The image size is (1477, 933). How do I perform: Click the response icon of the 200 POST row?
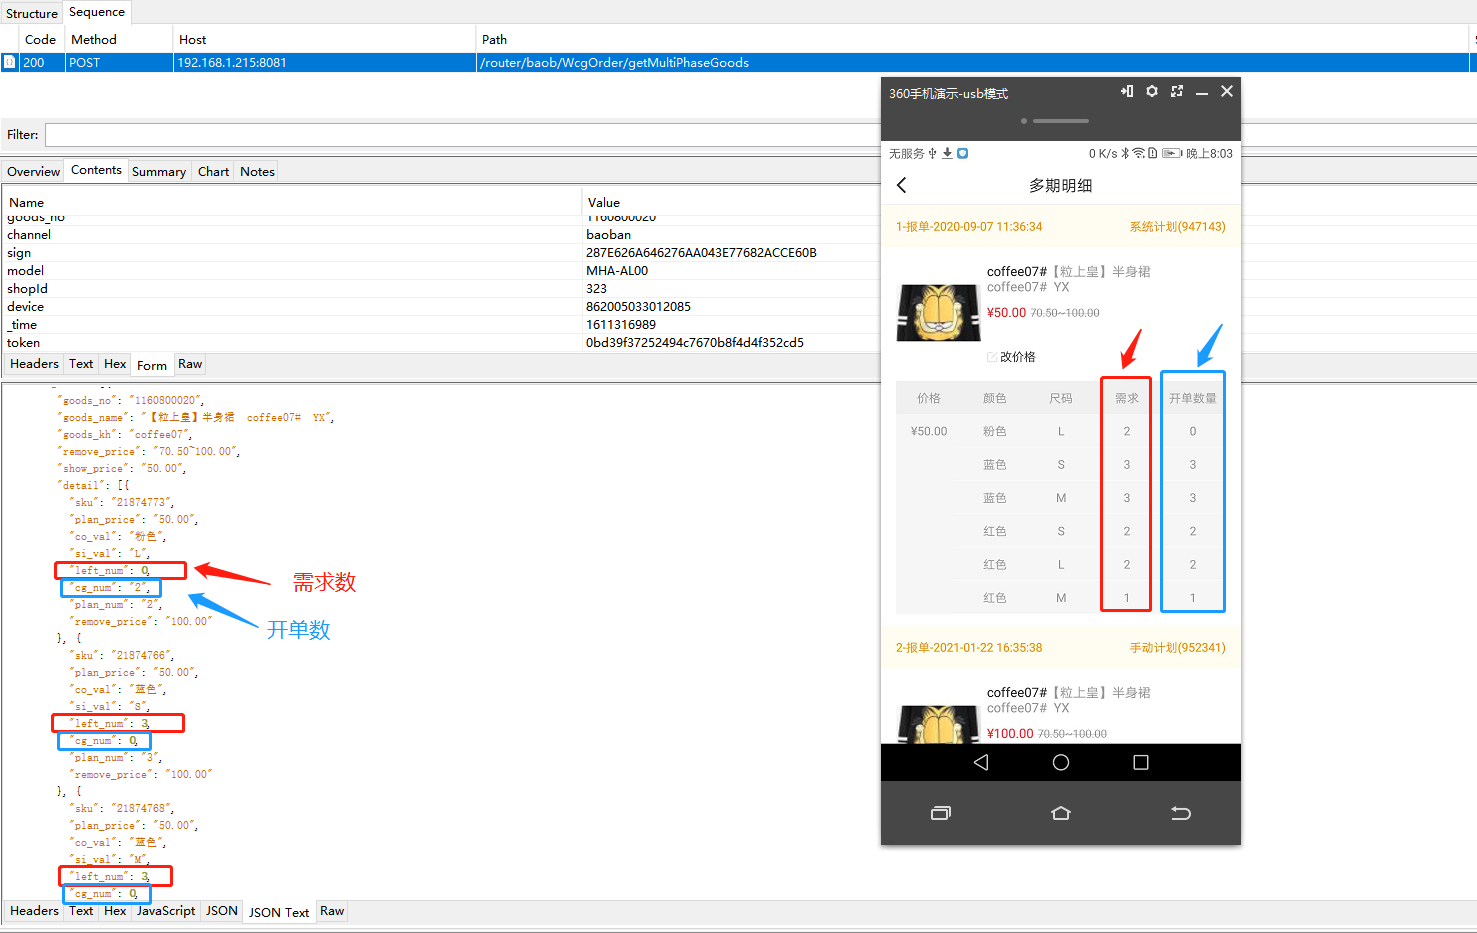click(9, 62)
